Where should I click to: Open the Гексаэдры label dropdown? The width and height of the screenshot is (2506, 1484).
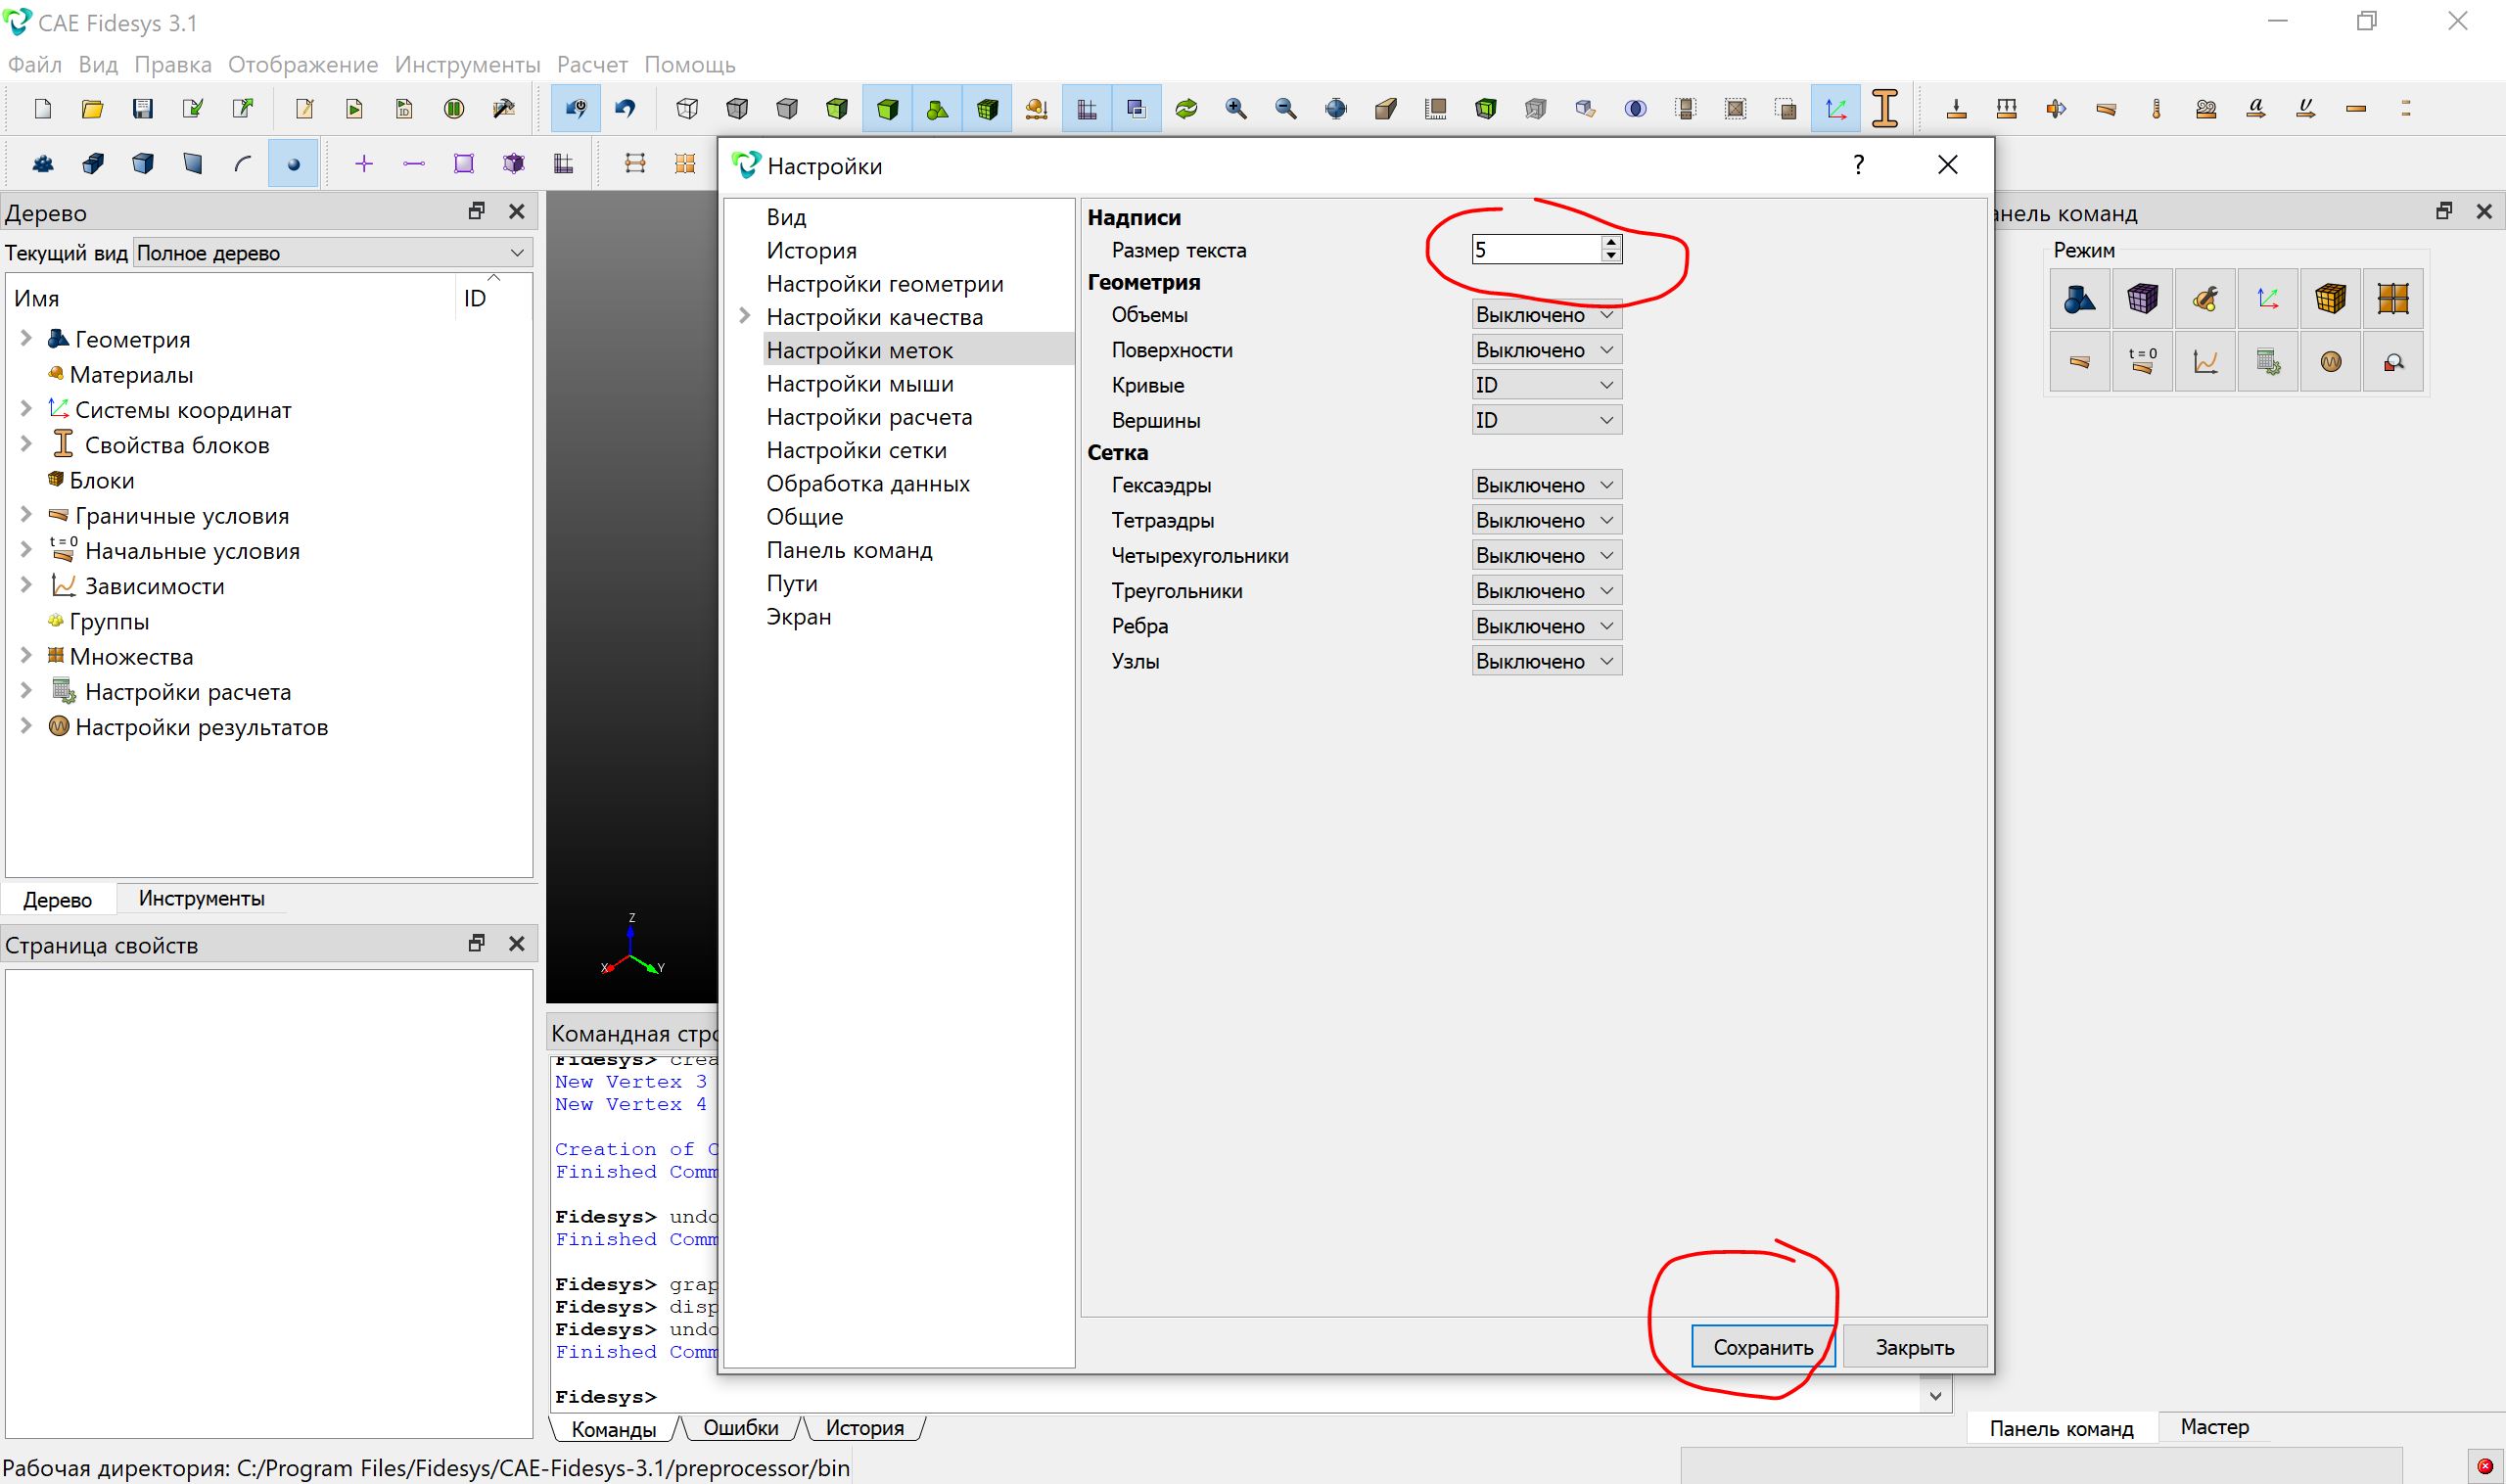point(1546,485)
